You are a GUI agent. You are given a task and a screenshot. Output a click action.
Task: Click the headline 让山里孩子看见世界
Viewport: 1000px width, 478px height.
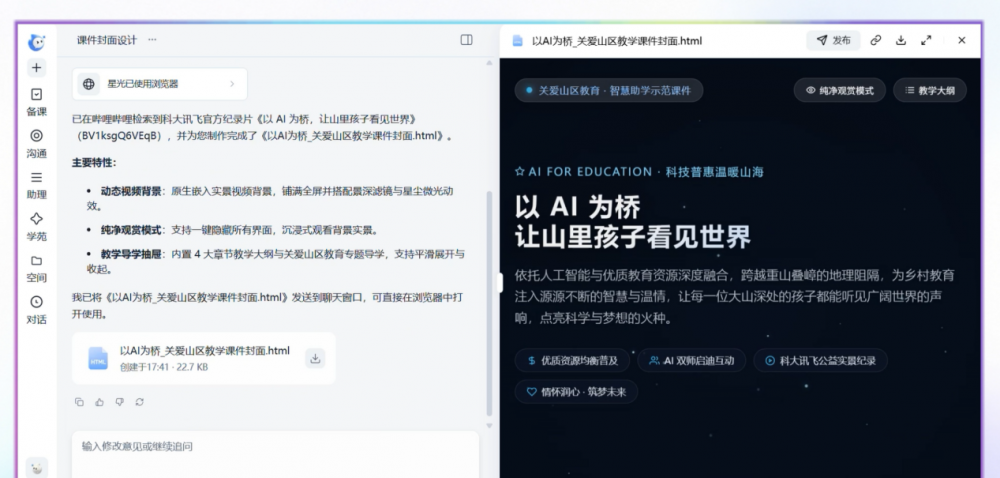tap(633, 236)
